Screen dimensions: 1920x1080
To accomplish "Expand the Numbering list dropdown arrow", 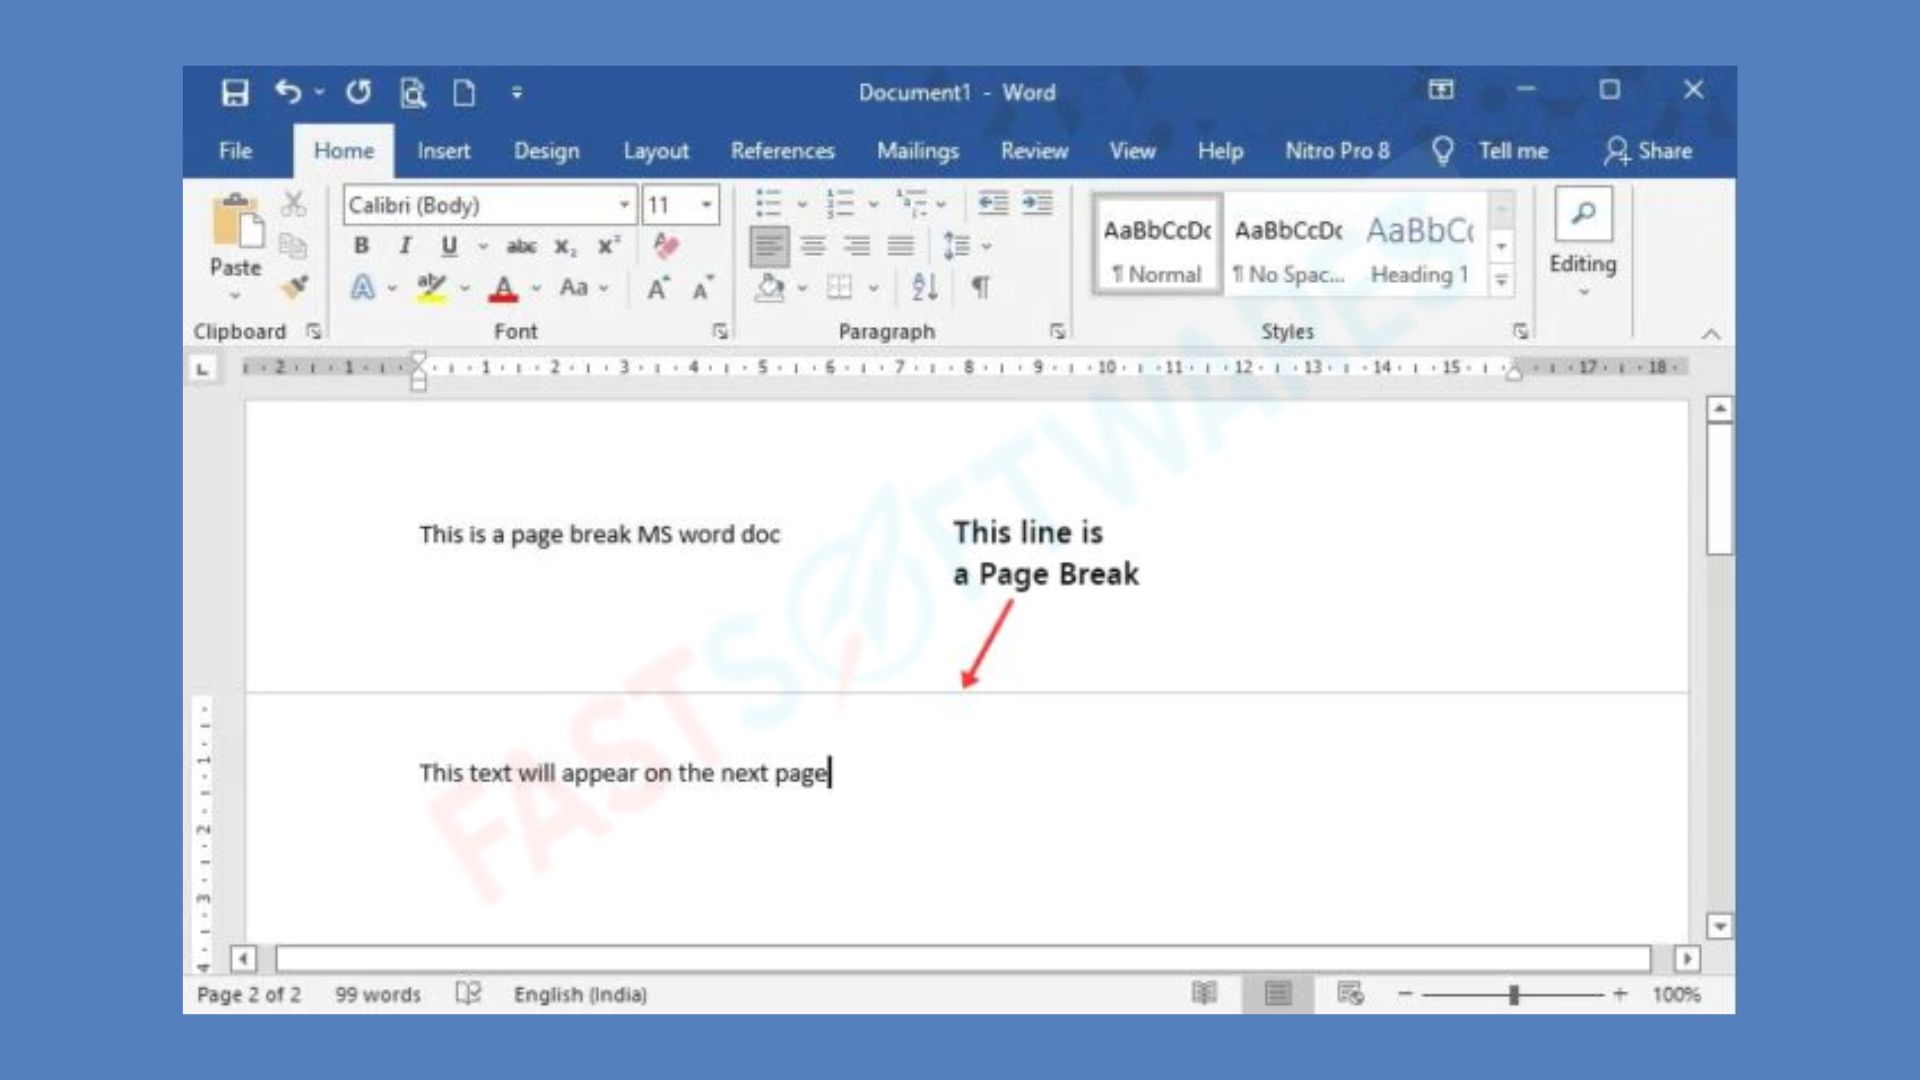I will (x=873, y=205).
